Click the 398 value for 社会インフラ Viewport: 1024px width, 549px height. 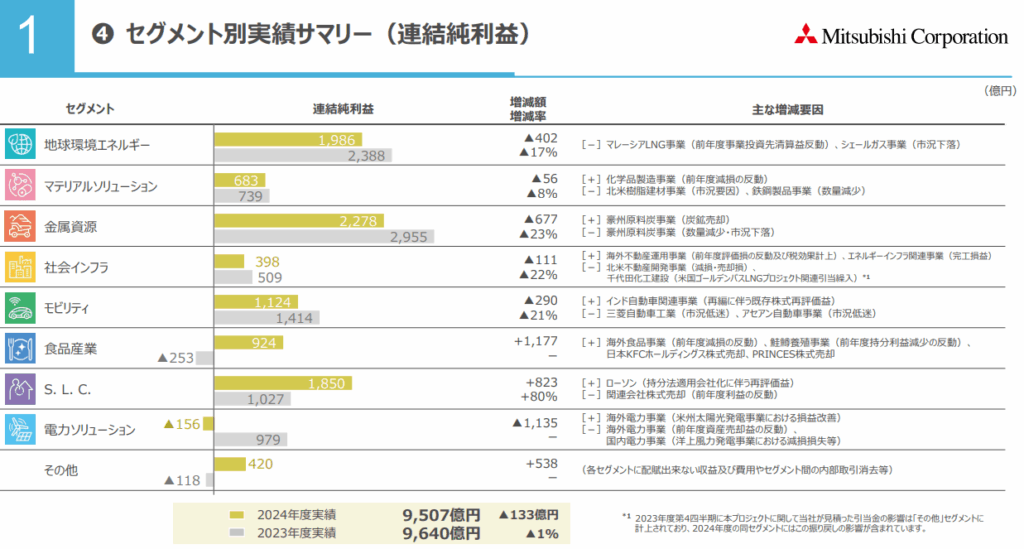point(267,262)
